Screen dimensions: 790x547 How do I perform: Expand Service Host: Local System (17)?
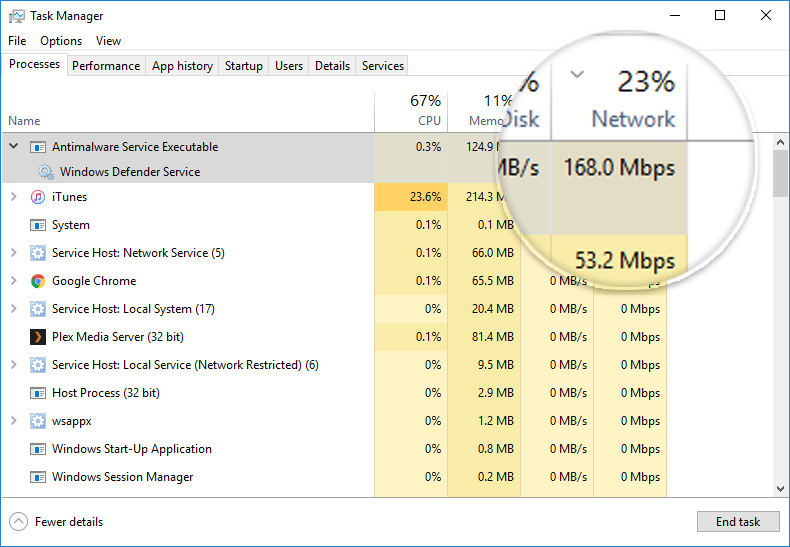[14, 308]
